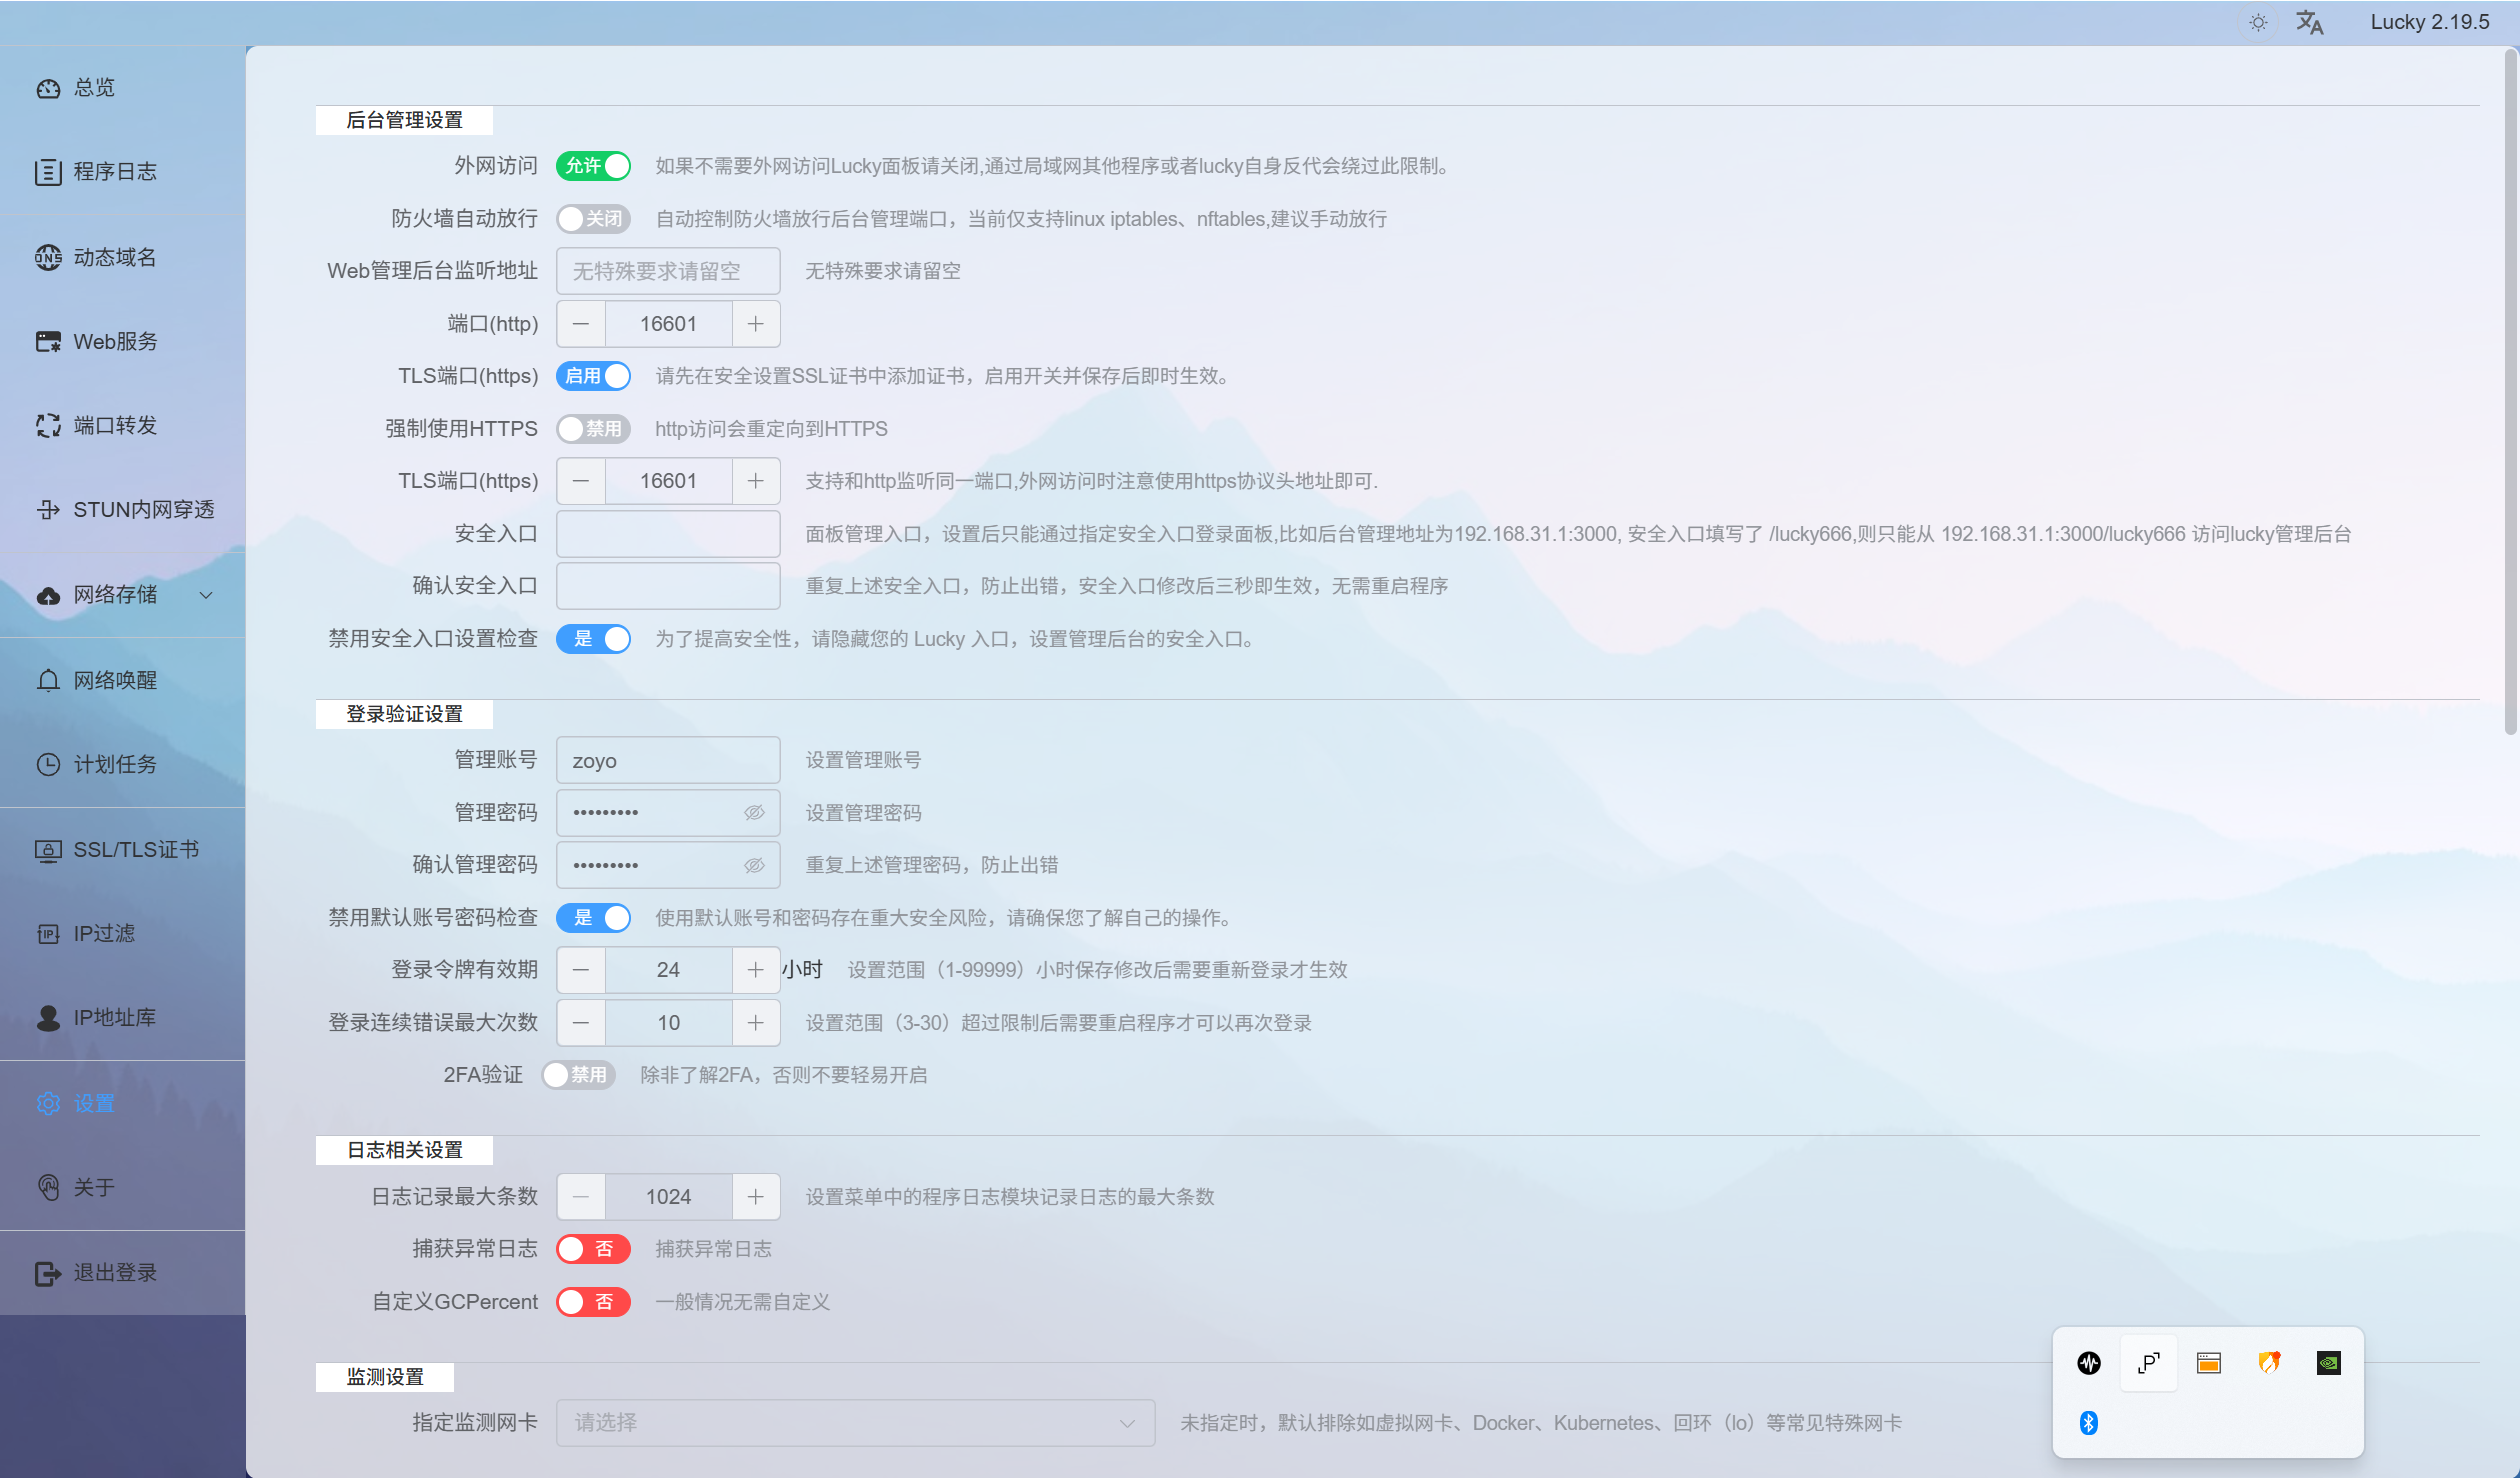Toggle the light/dark theme sun icon
Image resolution: width=2520 pixels, height=1478 pixels.
(2258, 22)
